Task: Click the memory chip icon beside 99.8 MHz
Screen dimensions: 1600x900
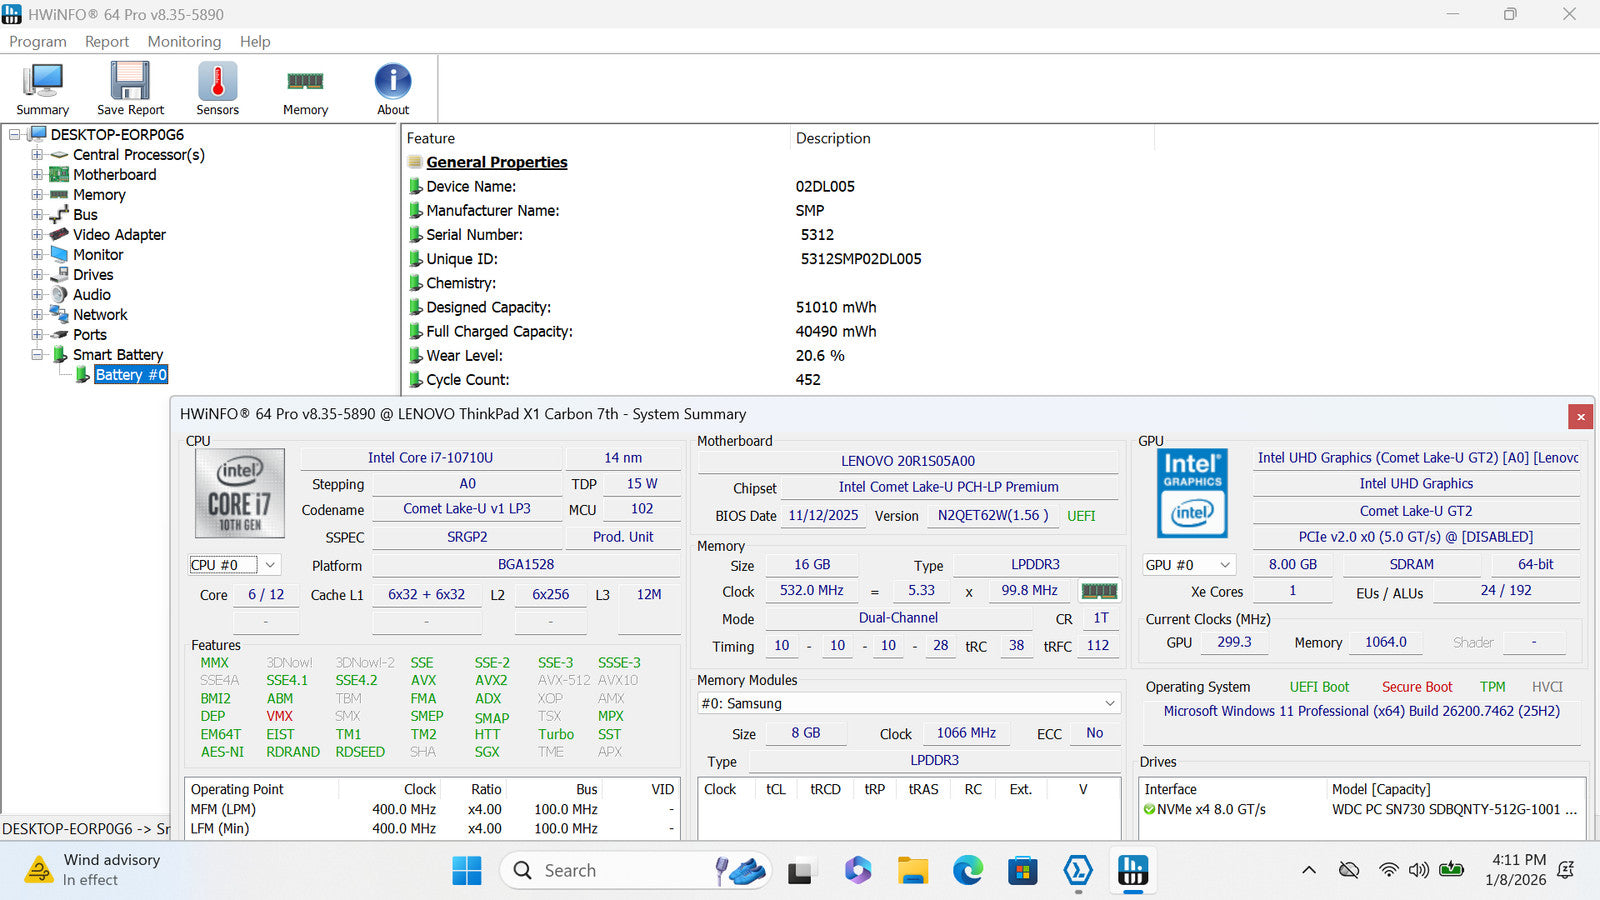Action: click(x=1099, y=591)
